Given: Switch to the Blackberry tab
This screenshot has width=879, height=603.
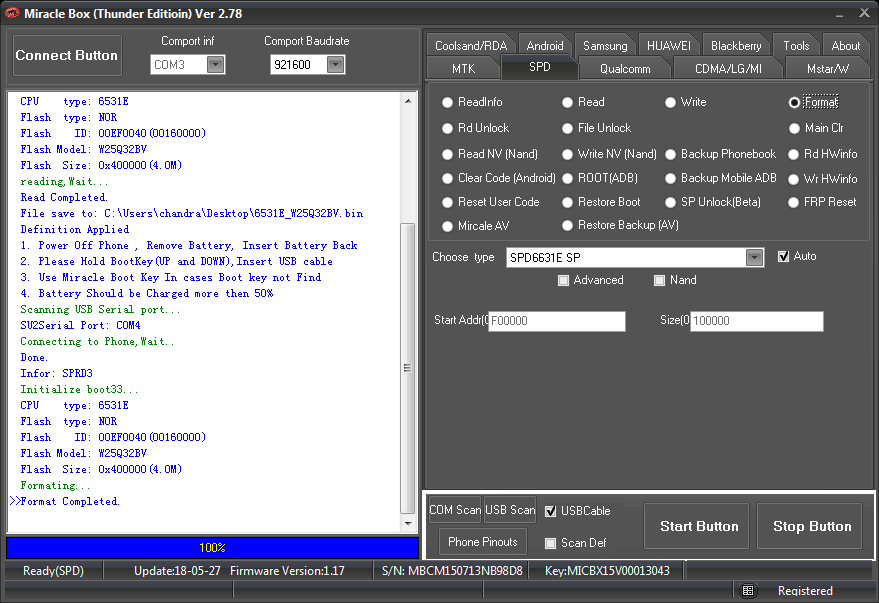Looking at the screenshot, I should (x=736, y=45).
